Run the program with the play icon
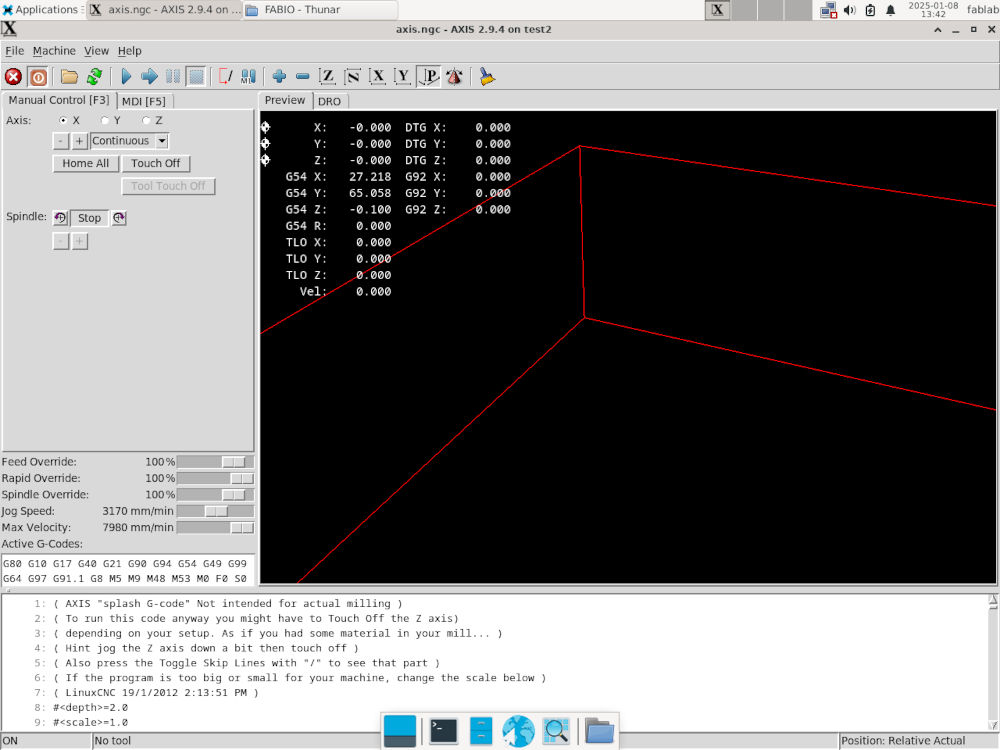Image resolution: width=1000 pixels, height=750 pixels. click(126, 77)
